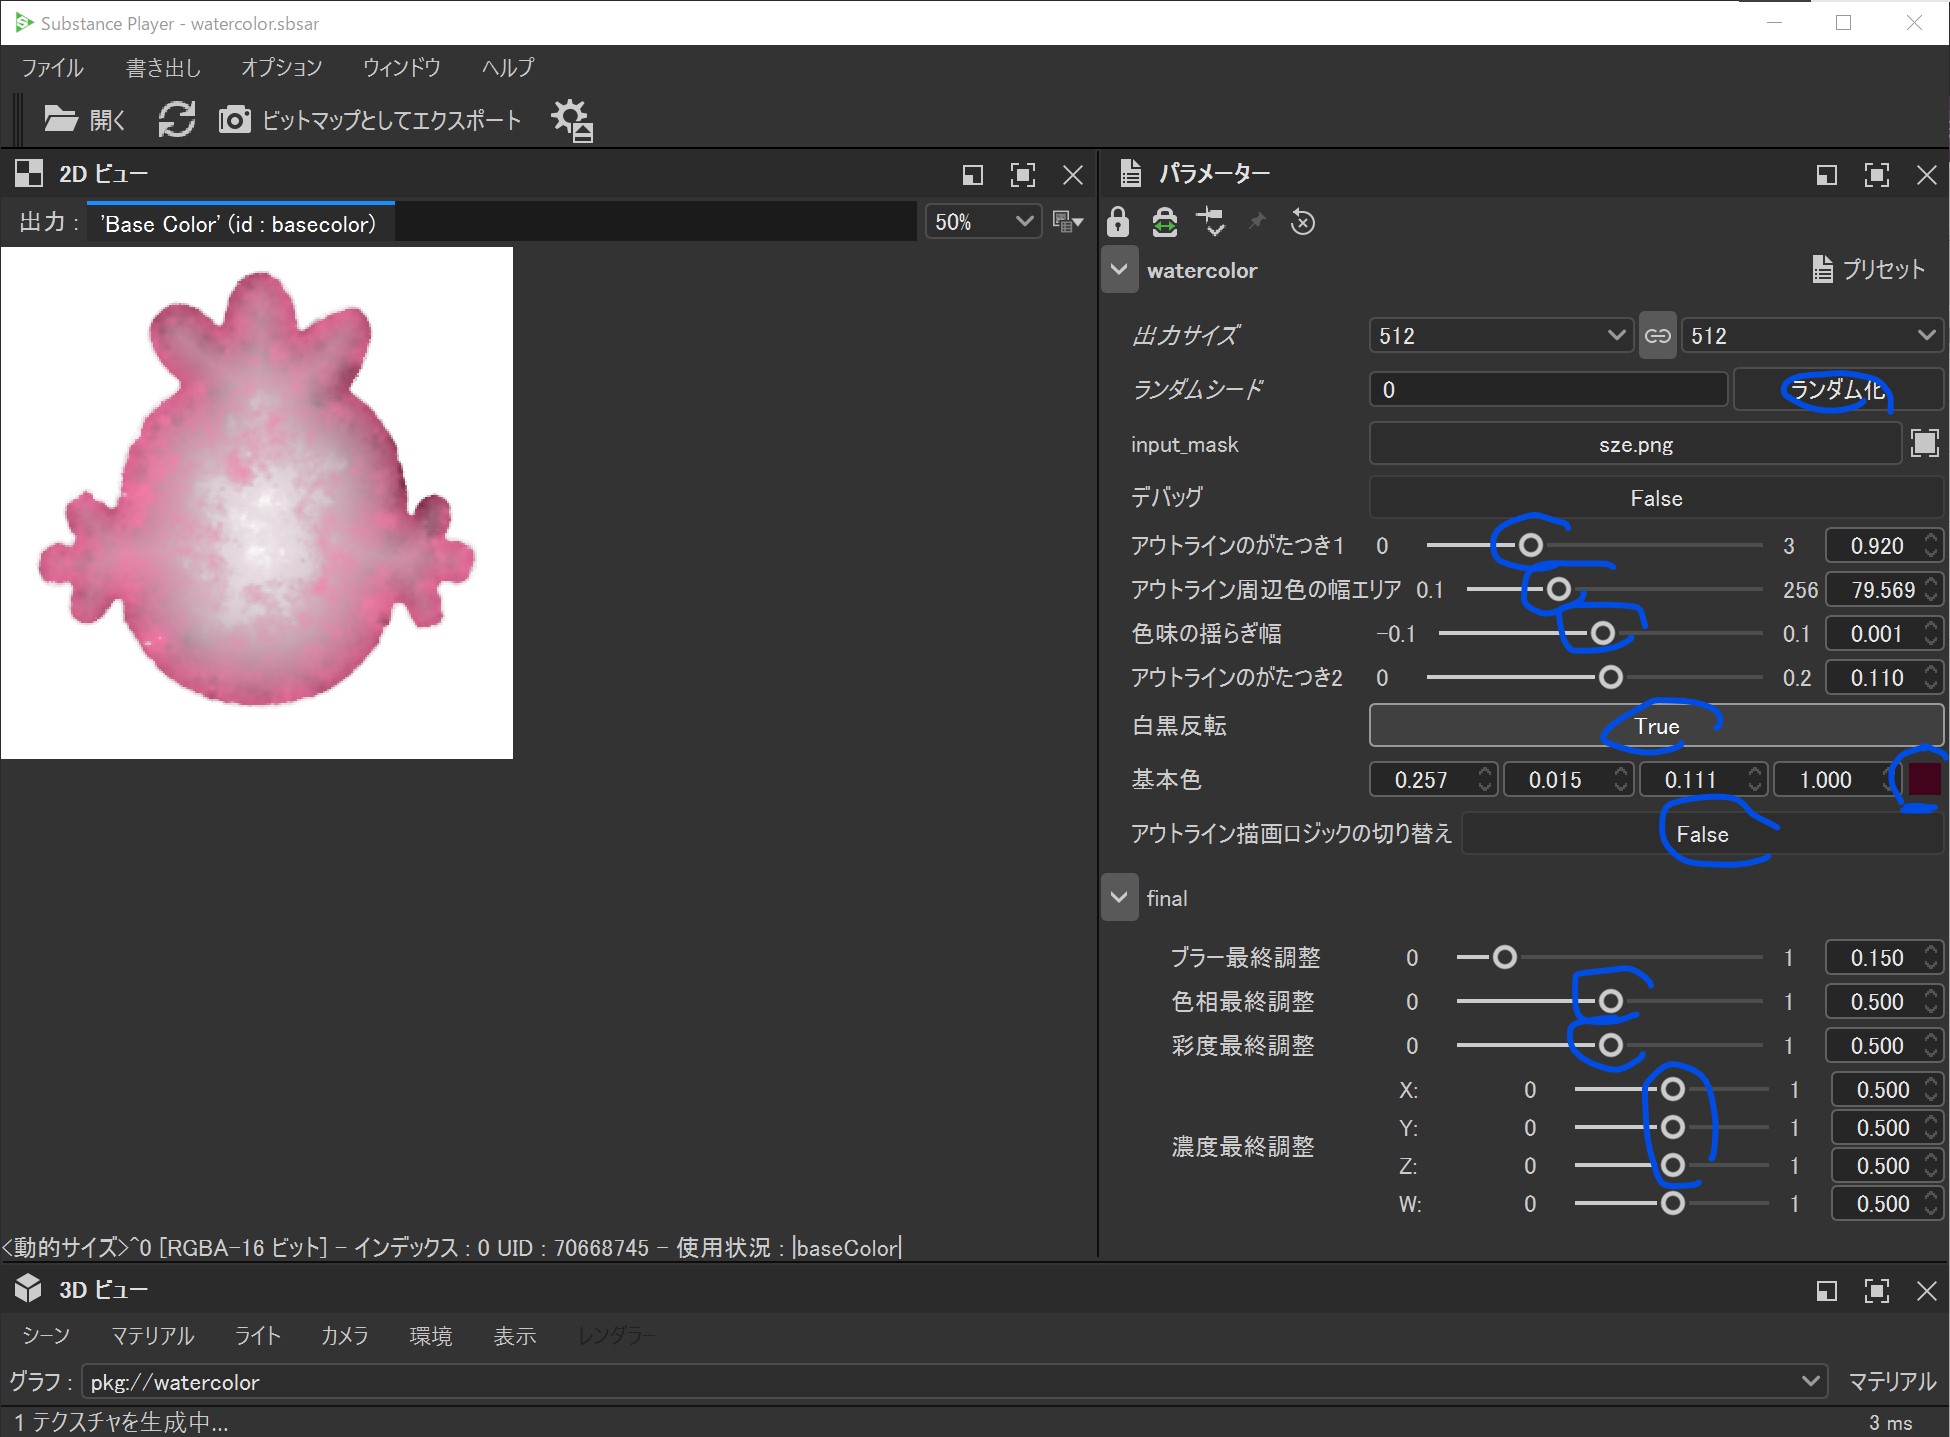Collapse the watercolor parameter group
The height and width of the screenshot is (1437, 1950).
[x=1119, y=270]
